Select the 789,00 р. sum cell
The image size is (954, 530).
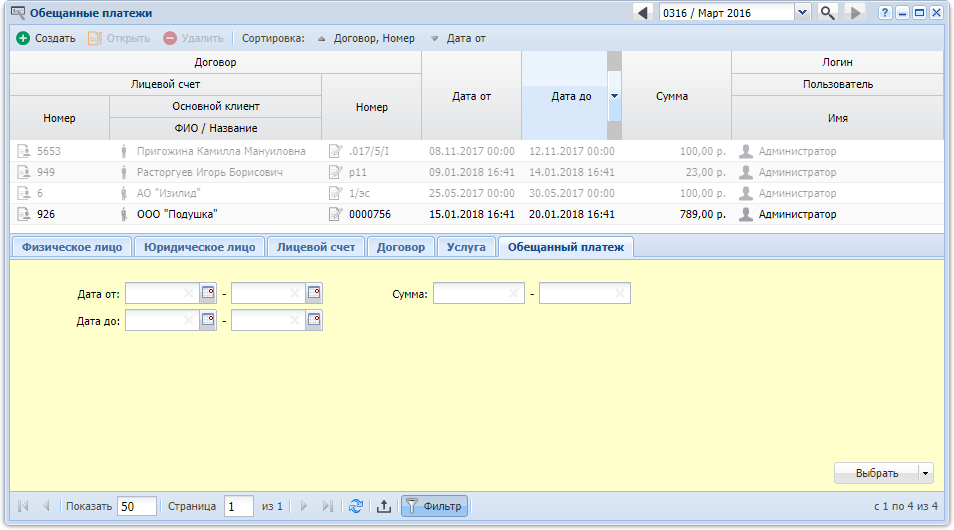click(703, 214)
